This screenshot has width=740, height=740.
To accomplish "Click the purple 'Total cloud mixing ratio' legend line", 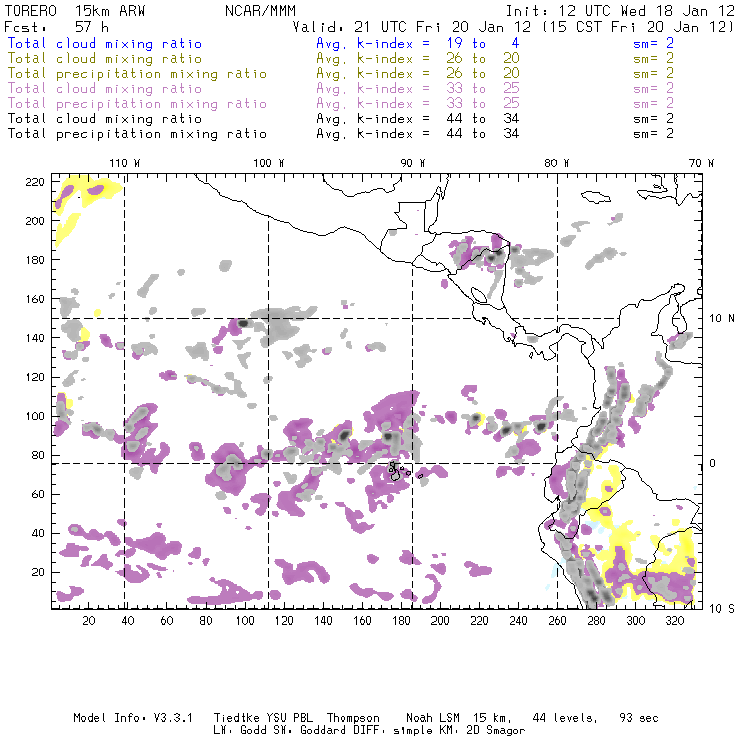I will pyautogui.click(x=104, y=89).
